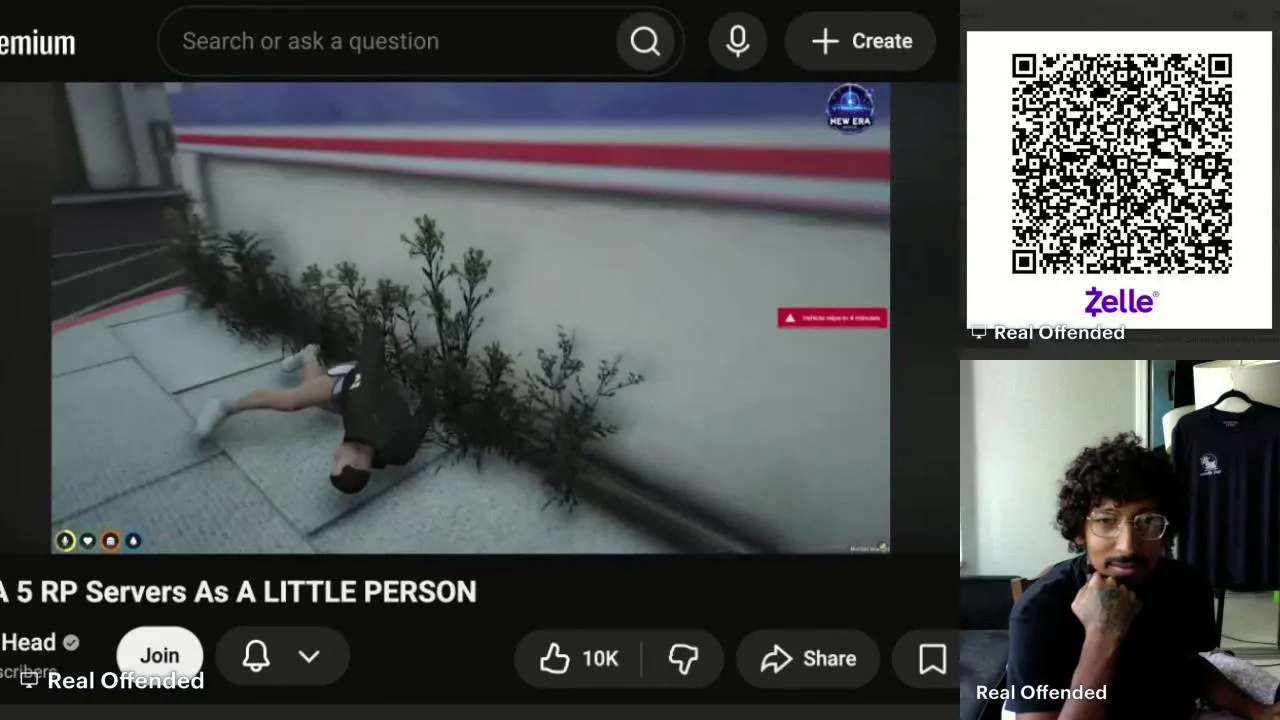Open the Create menu button
Screen dimensions: 1280x720
click(x=861, y=41)
